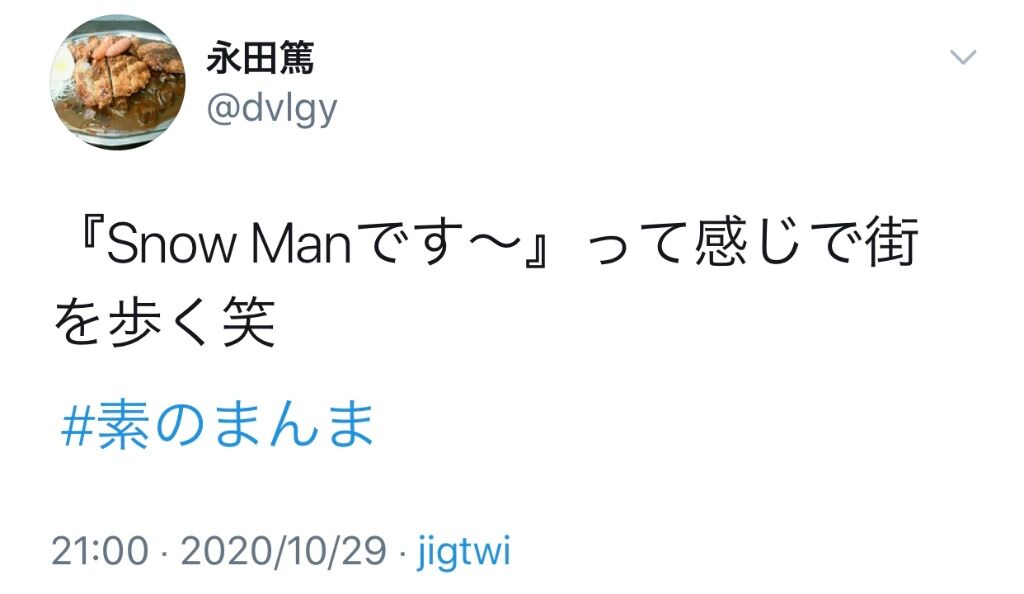Click the って感じで街 phrase in the tweet
1024x594 pixels.
point(752,243)
